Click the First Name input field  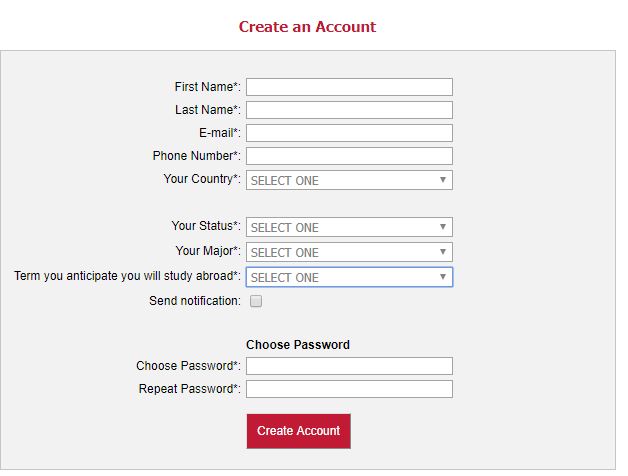349,87
